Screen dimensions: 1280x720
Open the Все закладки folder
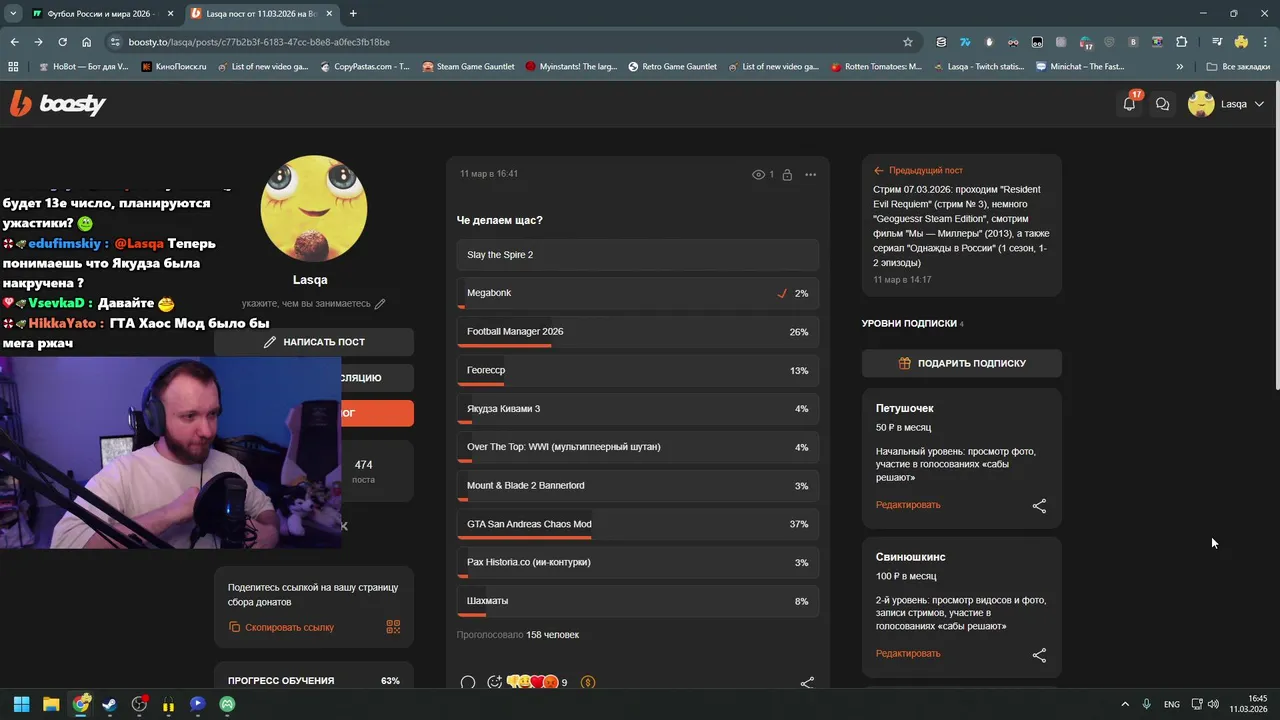point(1238,67)
